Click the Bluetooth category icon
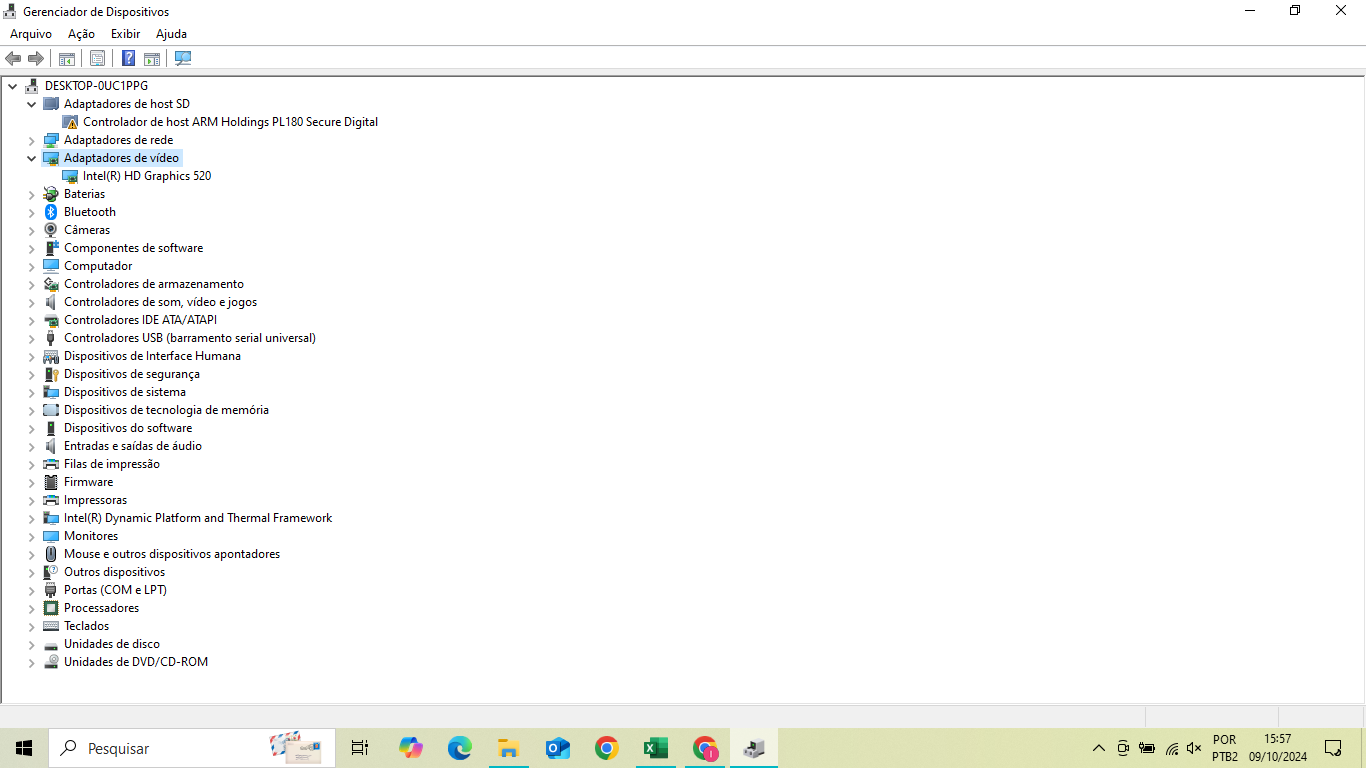 pyautogui.click(x=51, y=212)
